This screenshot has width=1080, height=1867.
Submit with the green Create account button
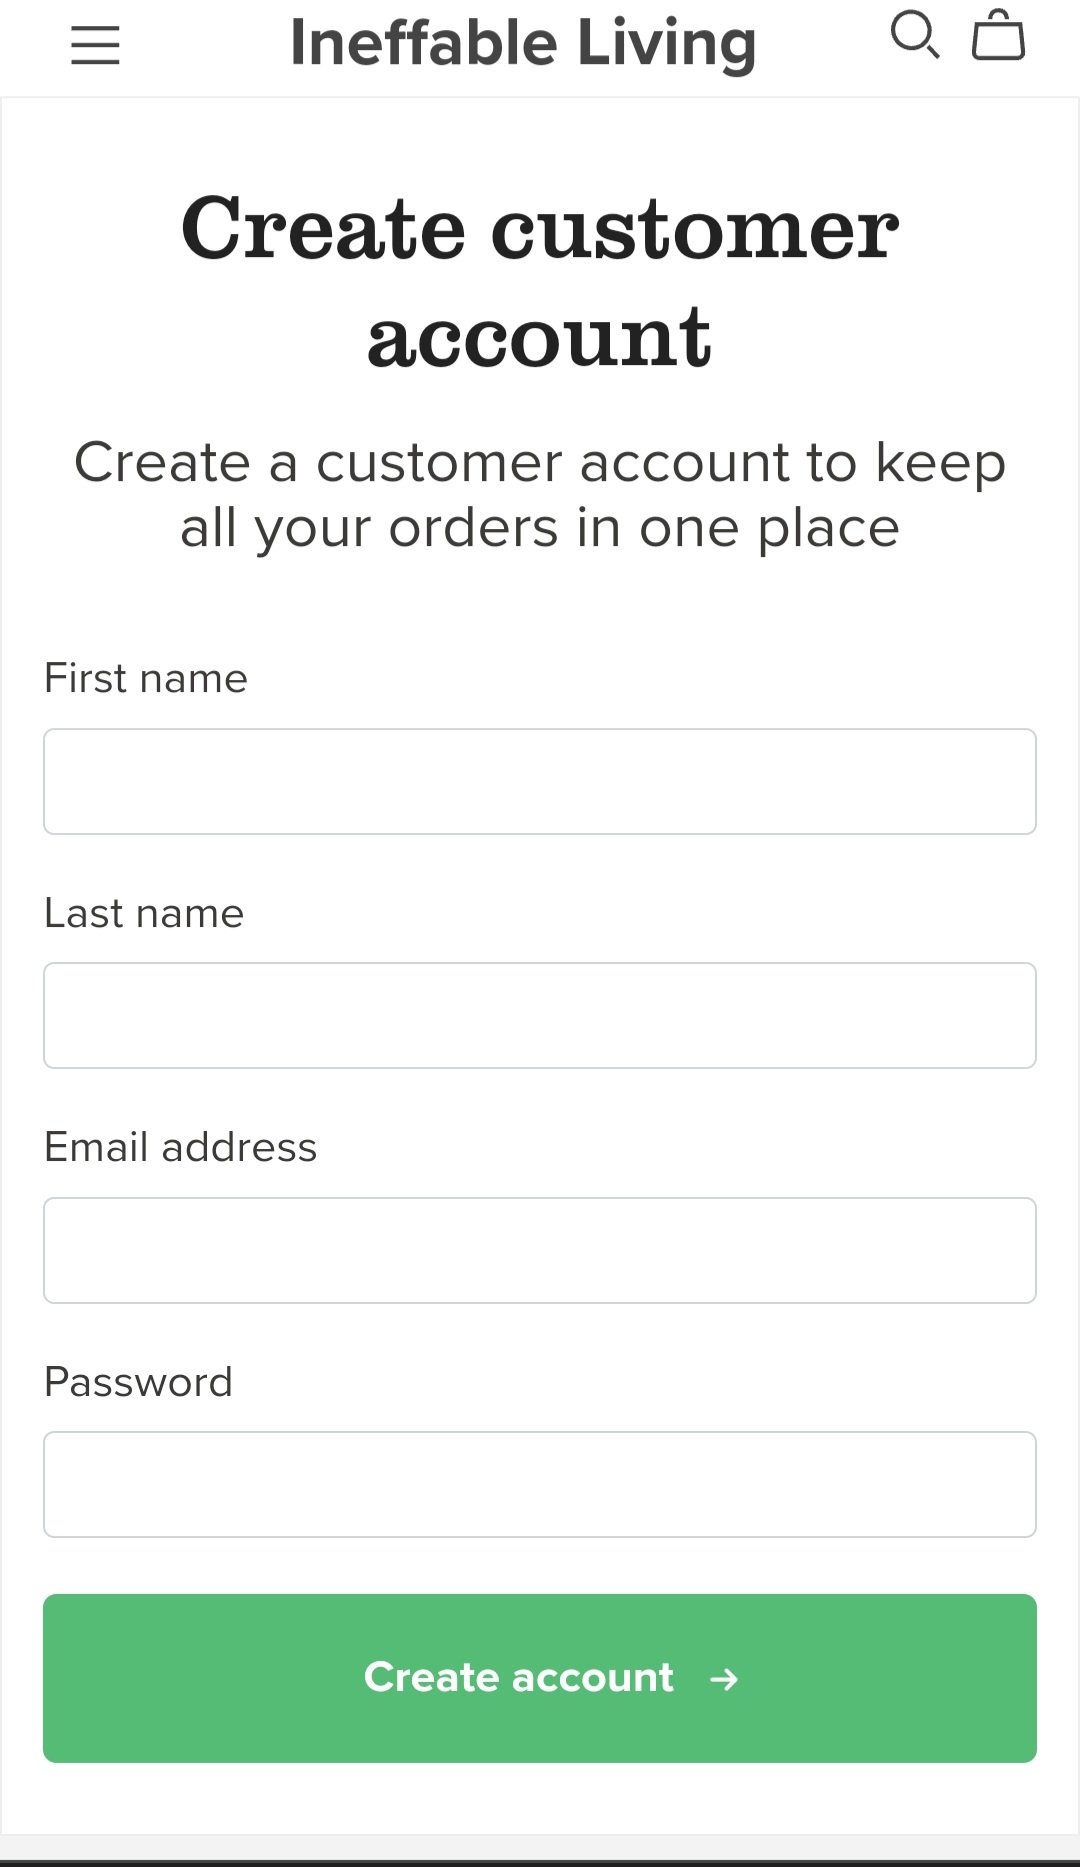tap(540, 1678)
